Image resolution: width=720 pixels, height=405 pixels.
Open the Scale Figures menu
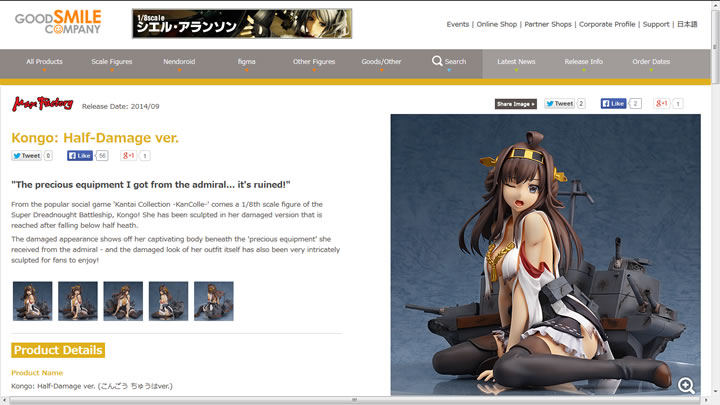(112, 62)
